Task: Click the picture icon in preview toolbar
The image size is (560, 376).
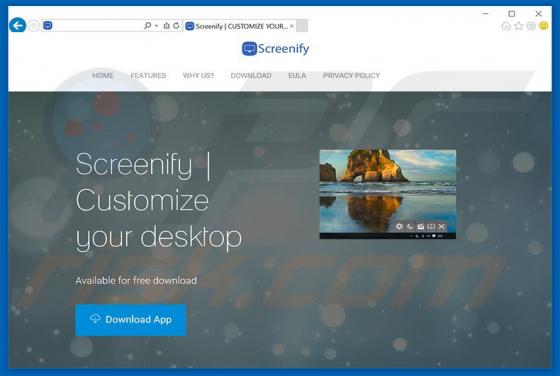Action: pyautogui.click(x=420, y=226)
